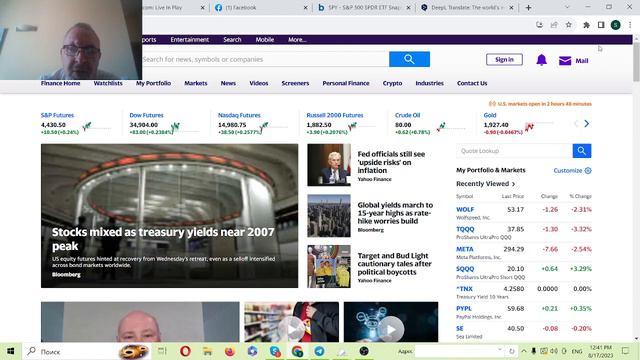Click the Sign in button
The height and width of the screenshot is (360, 640).
tap(504, 60)
